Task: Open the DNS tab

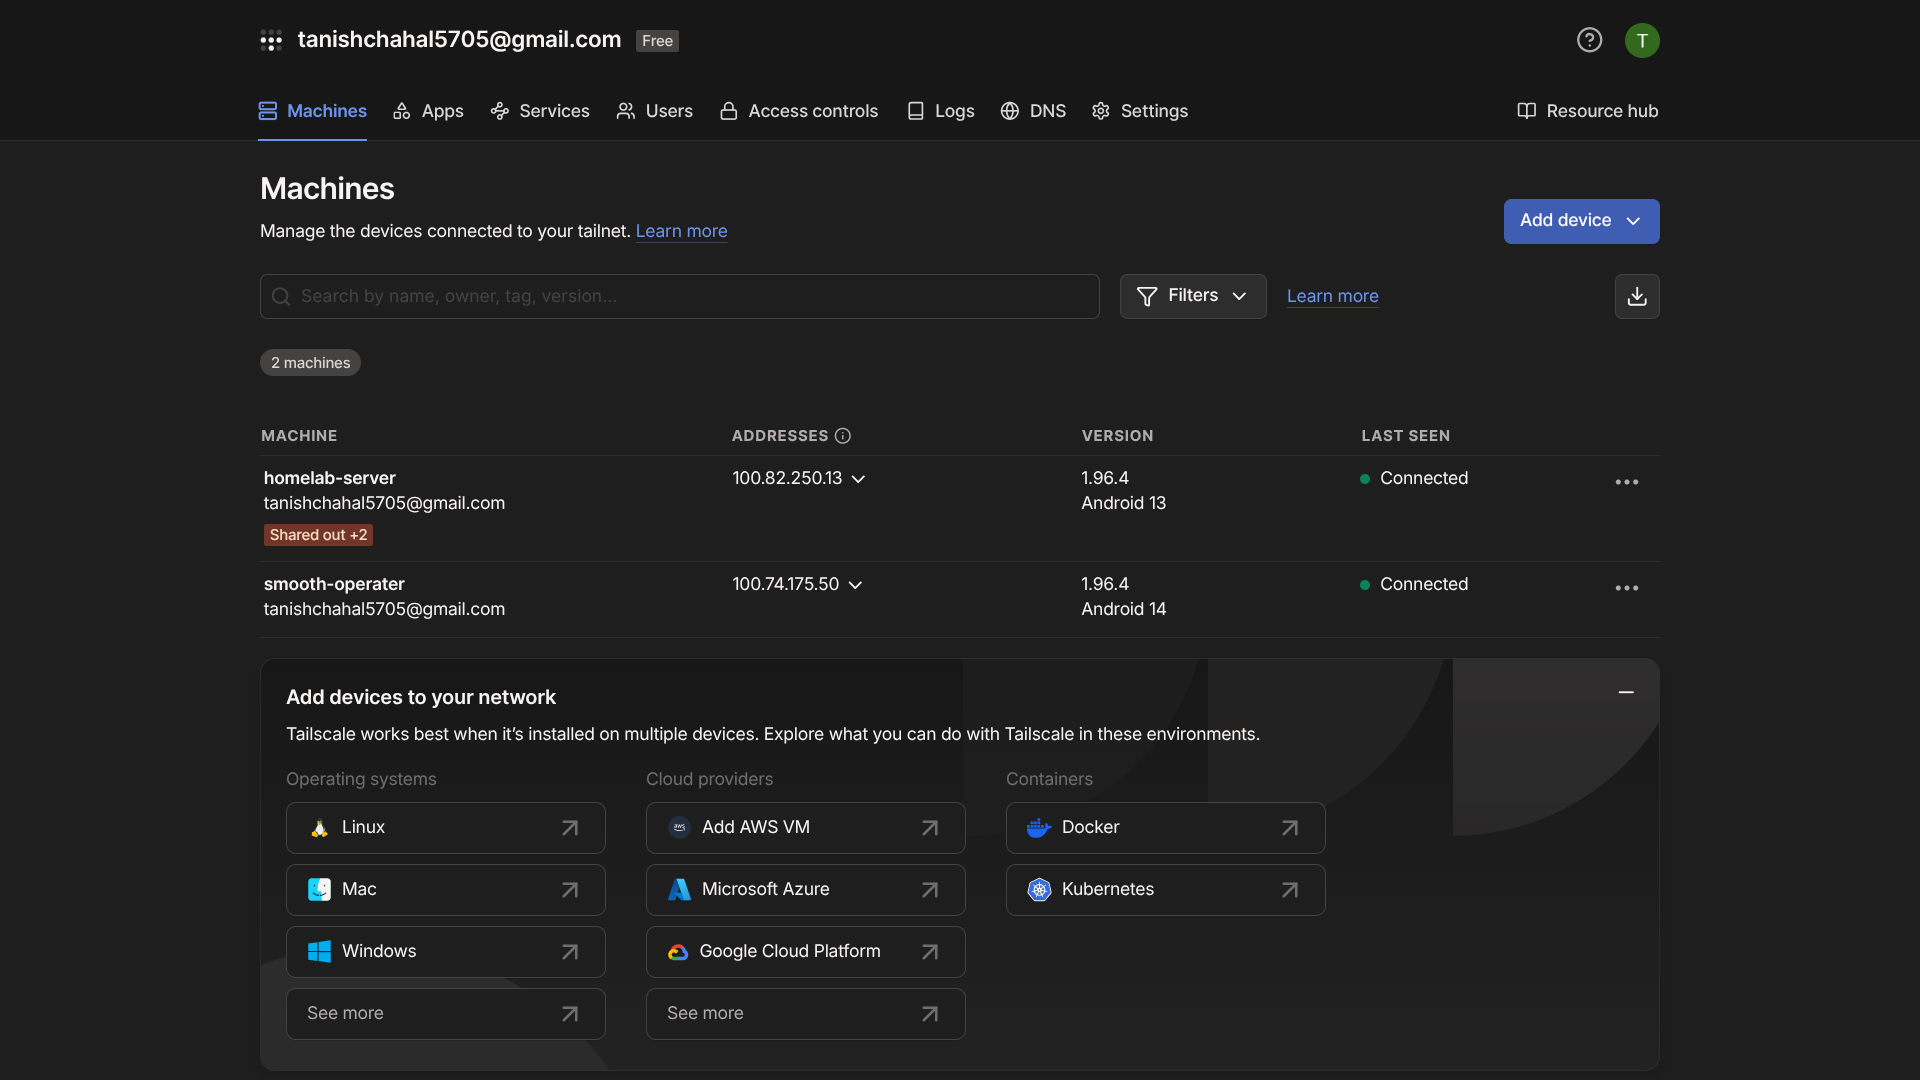Action: [1033, 111]
